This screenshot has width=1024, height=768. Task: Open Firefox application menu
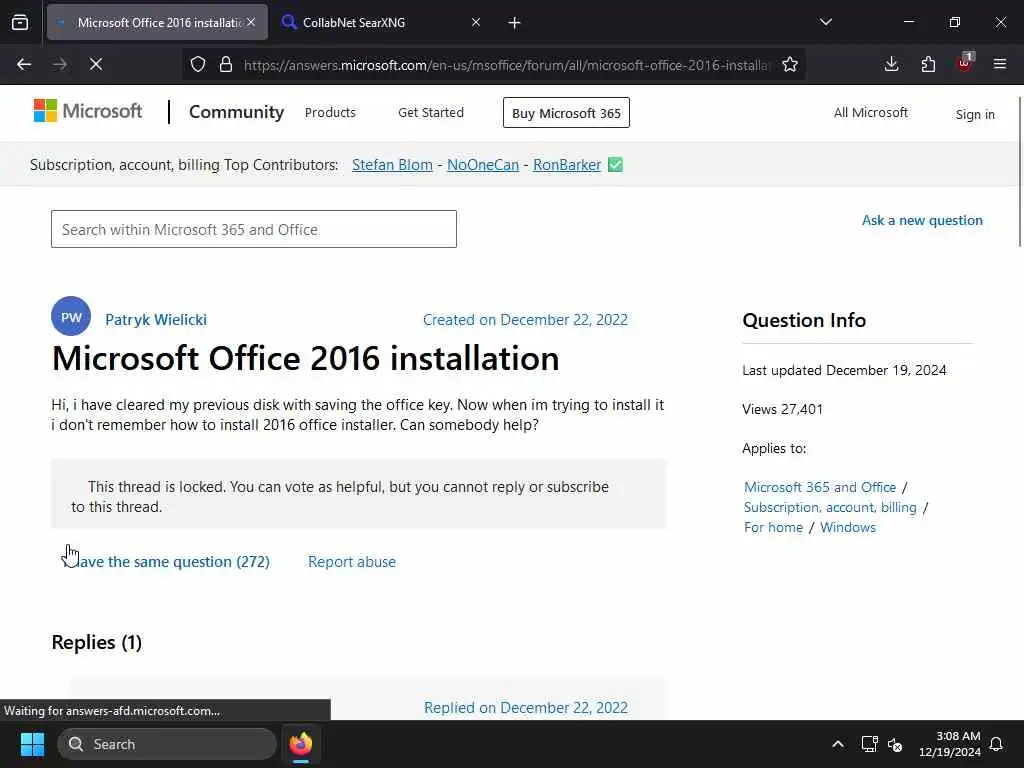(x=1000, y=64)
